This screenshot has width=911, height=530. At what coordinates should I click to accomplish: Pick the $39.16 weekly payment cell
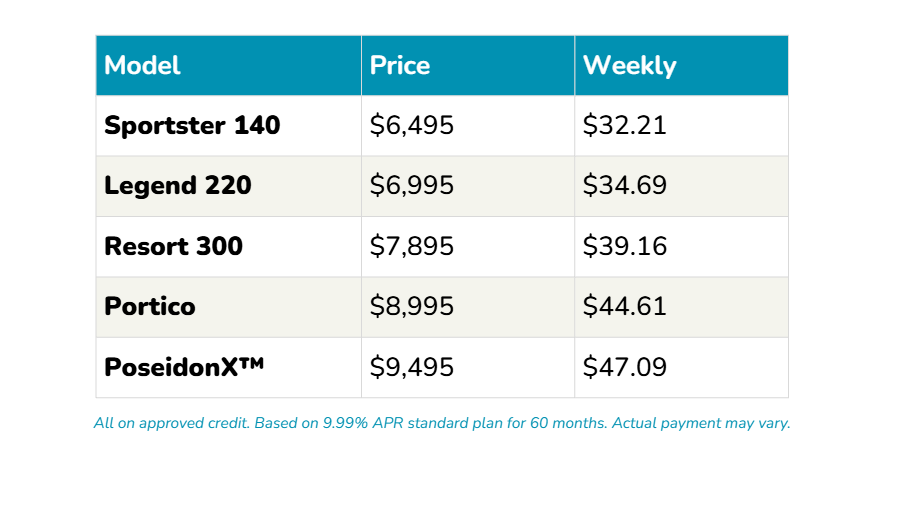coord(624,246)
